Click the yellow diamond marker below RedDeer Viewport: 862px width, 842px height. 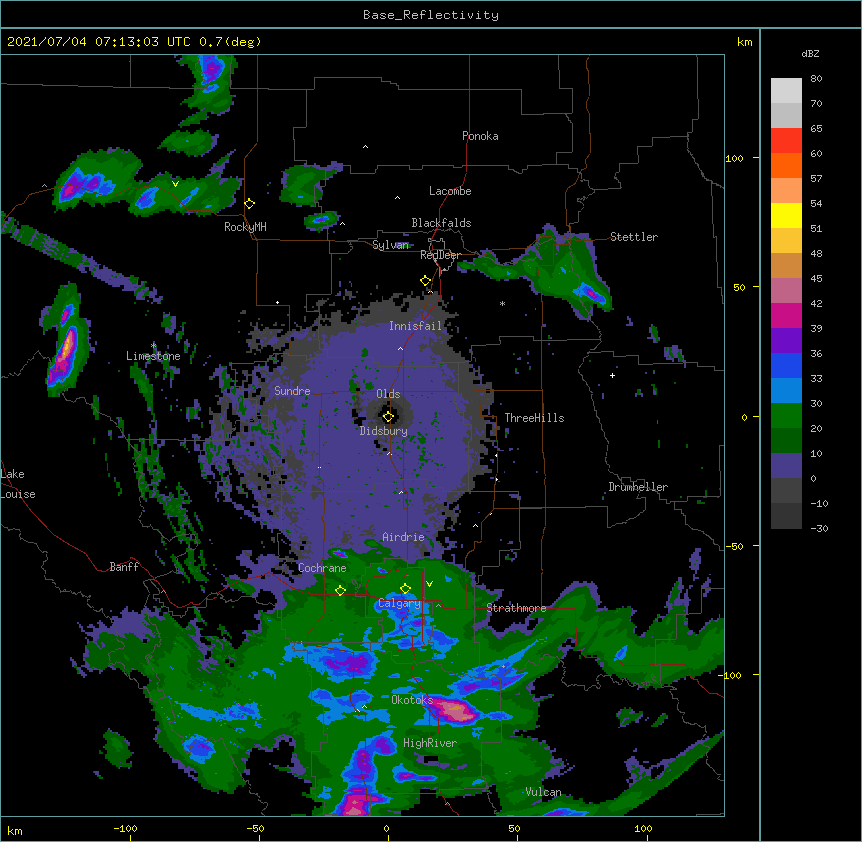click(x=426, y=281)
